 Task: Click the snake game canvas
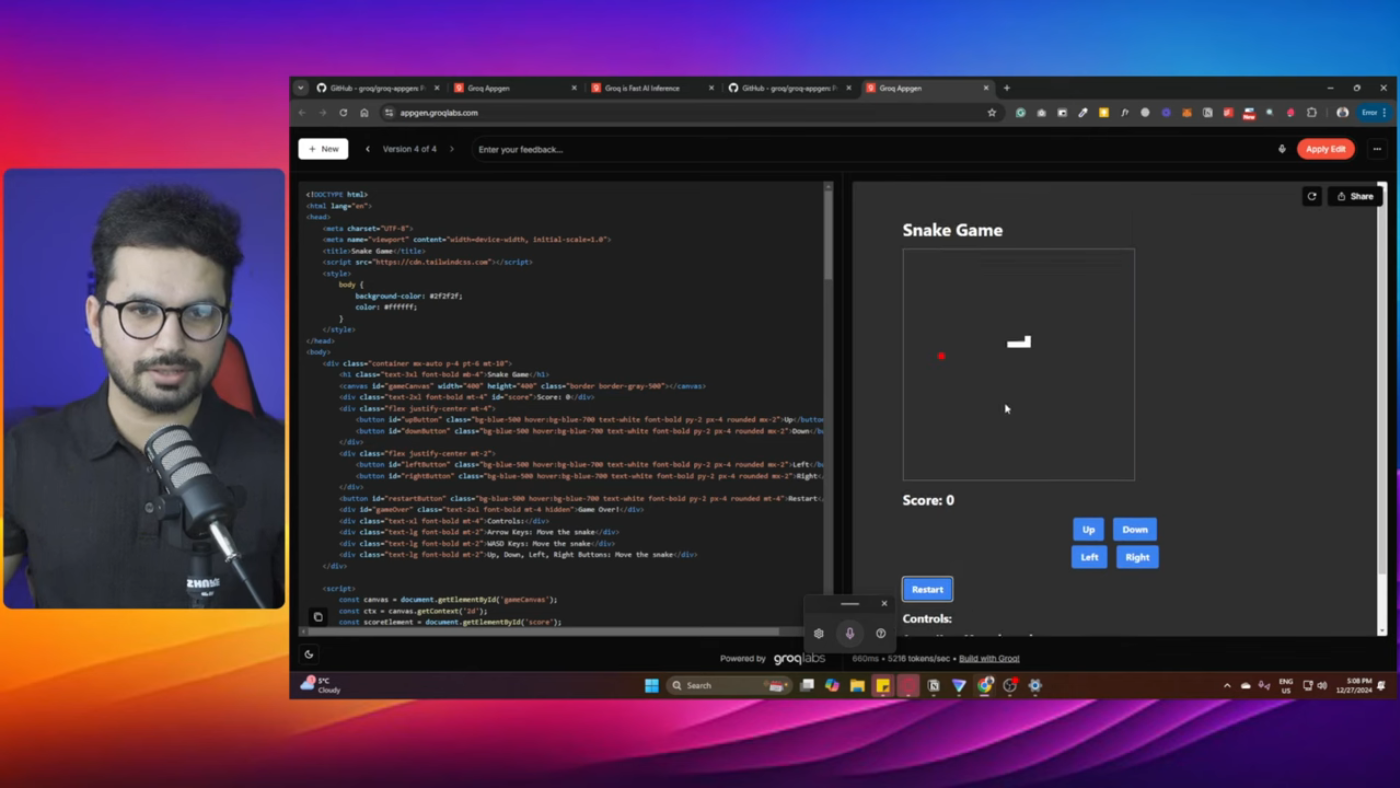(x=1018, y=365)
